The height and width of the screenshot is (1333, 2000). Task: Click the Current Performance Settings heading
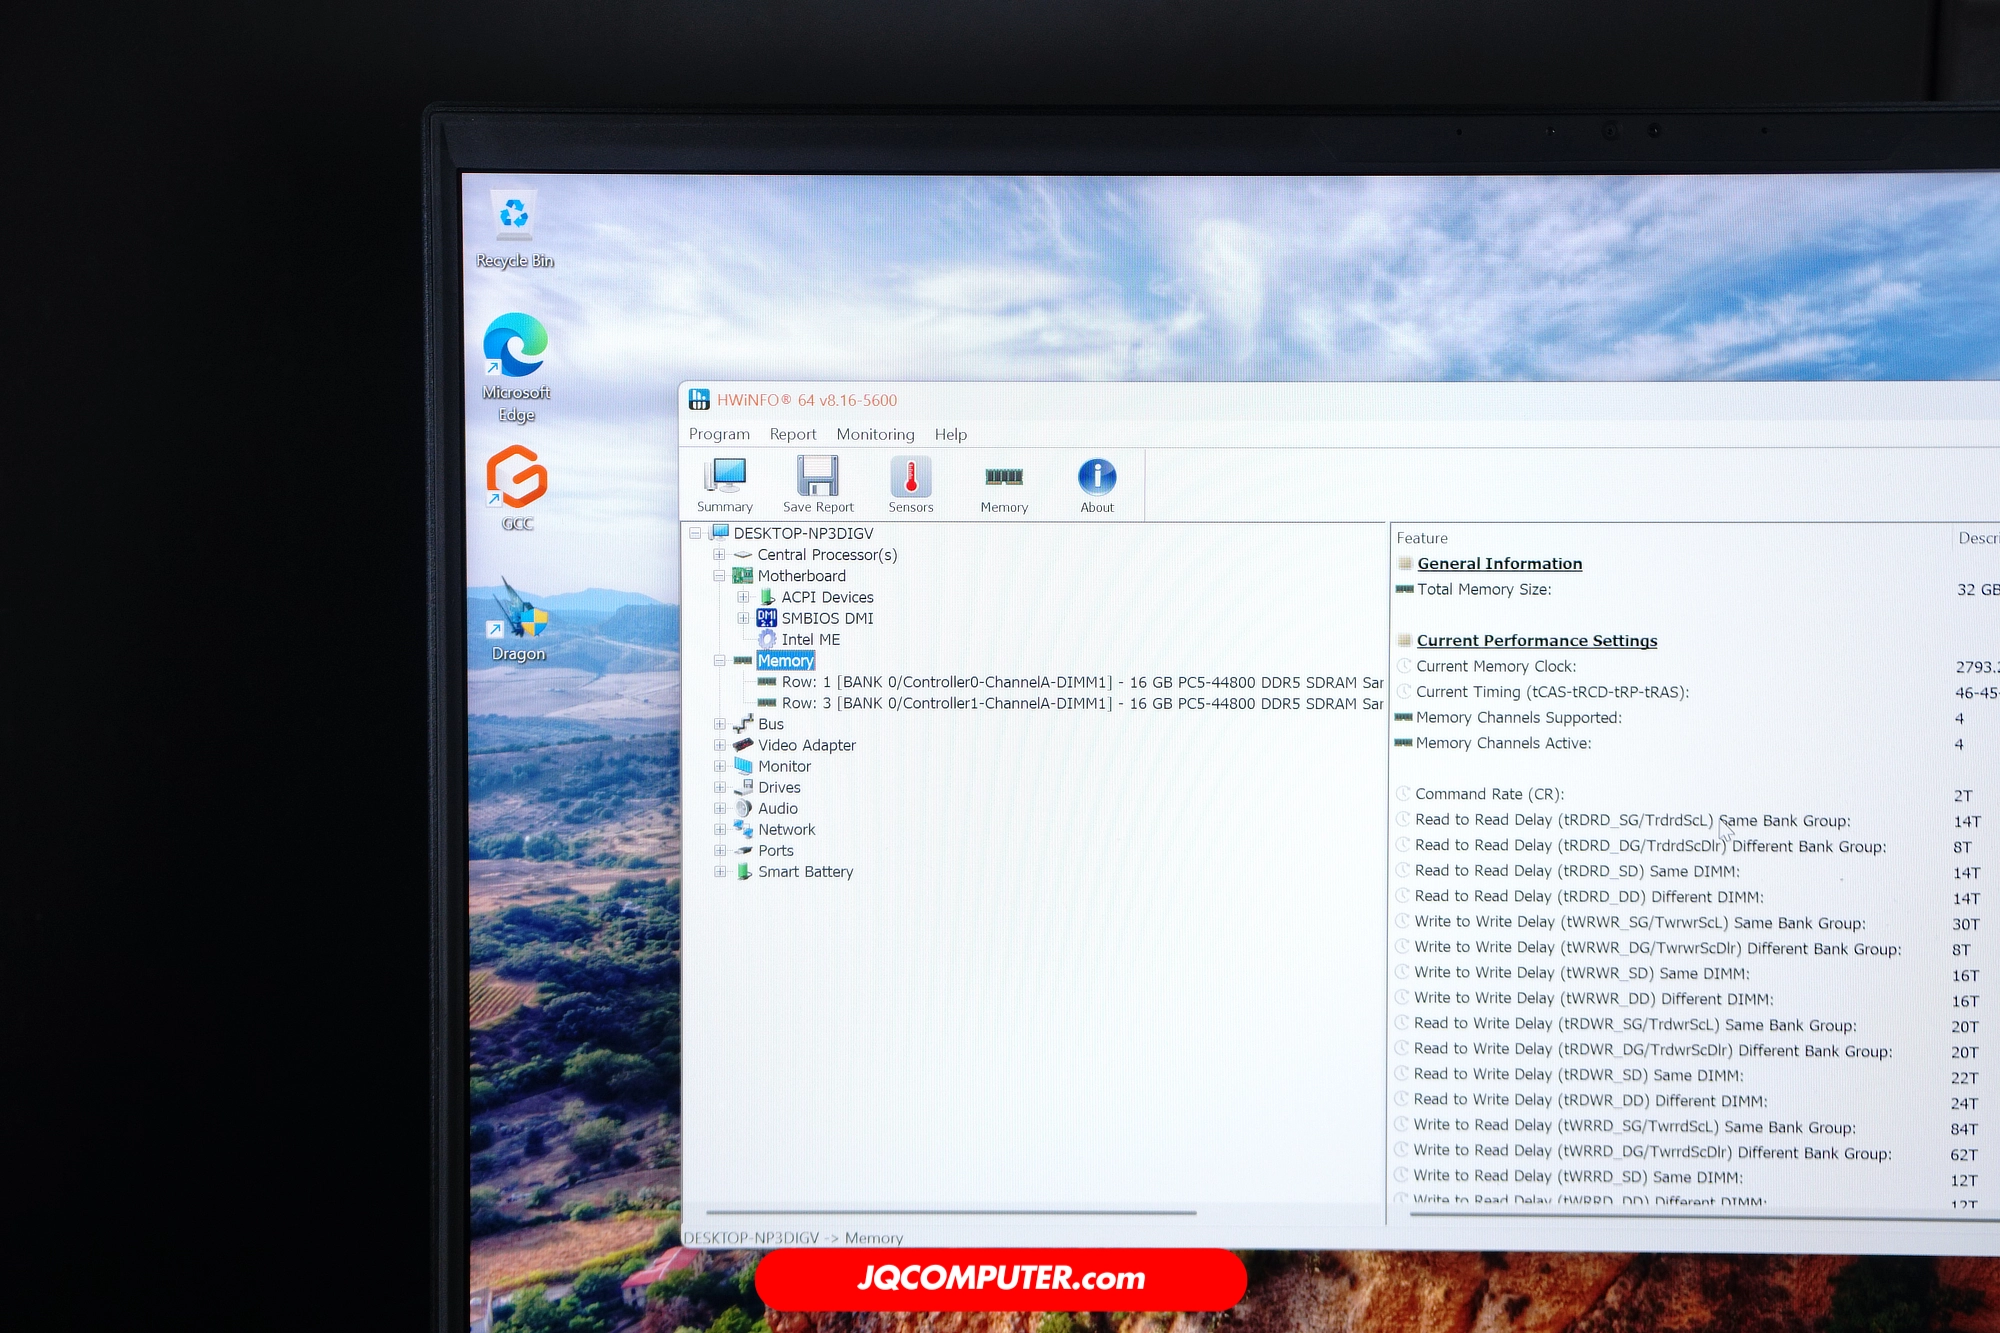point(1536,641)
